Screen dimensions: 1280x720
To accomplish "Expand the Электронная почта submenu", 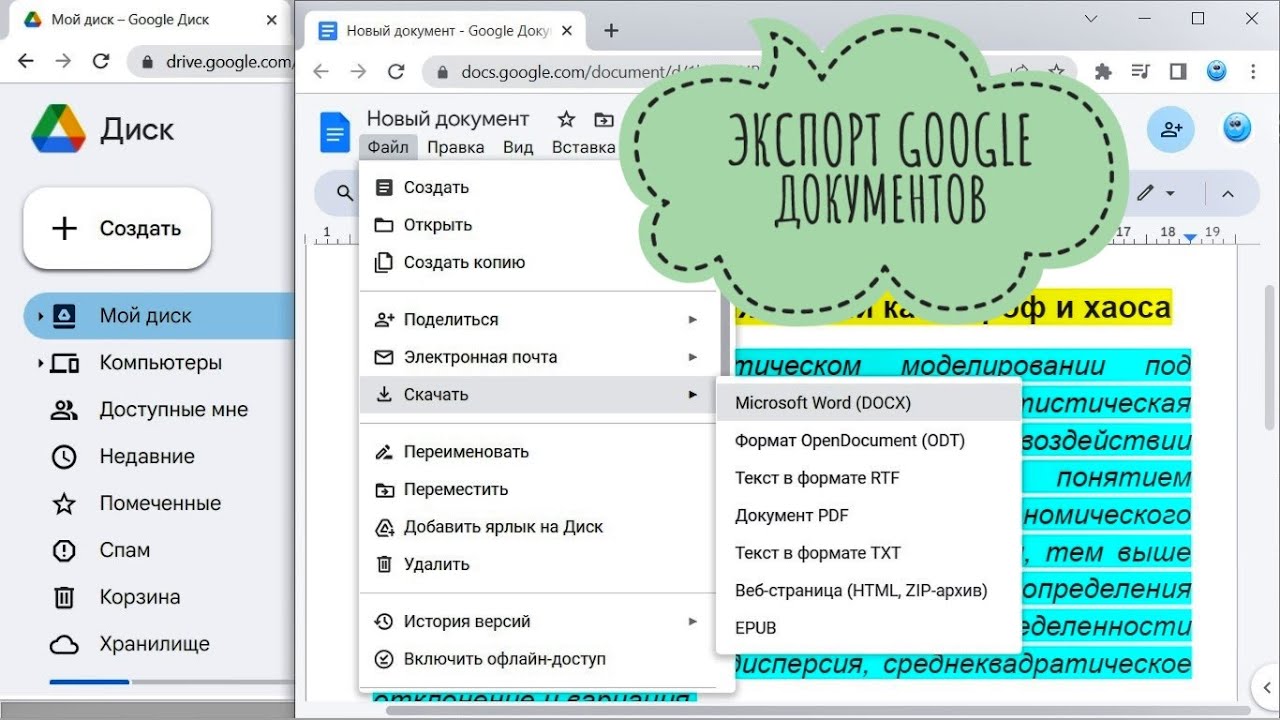I will pos(539,357).
